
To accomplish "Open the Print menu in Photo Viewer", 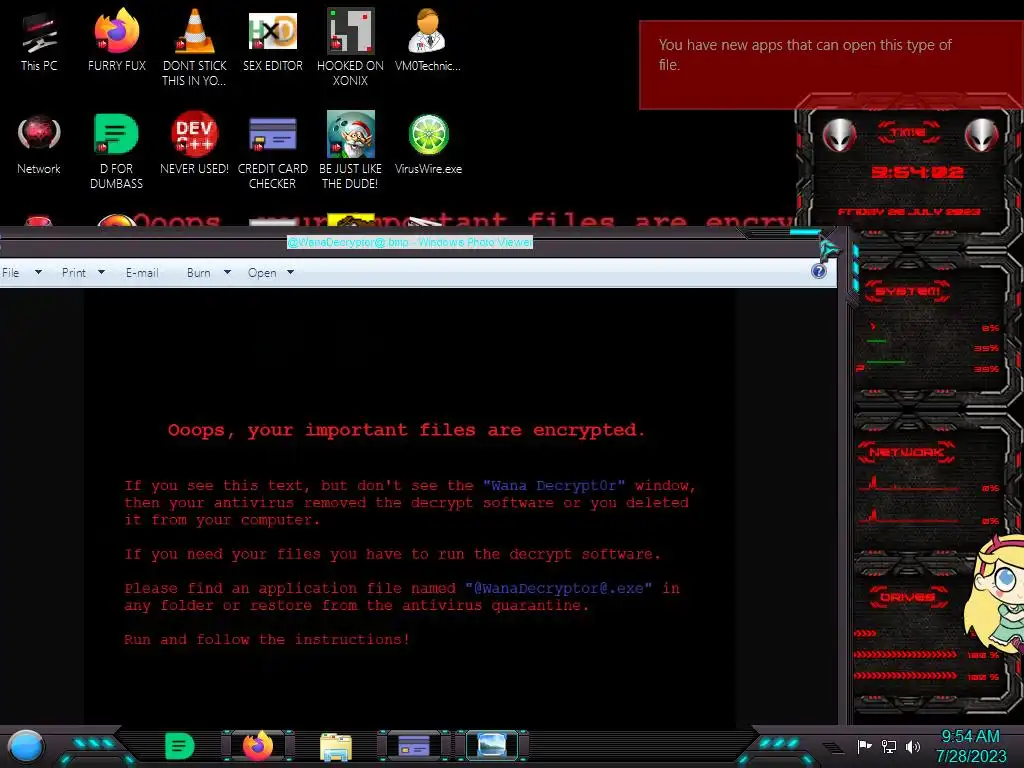I will point(74,273).
